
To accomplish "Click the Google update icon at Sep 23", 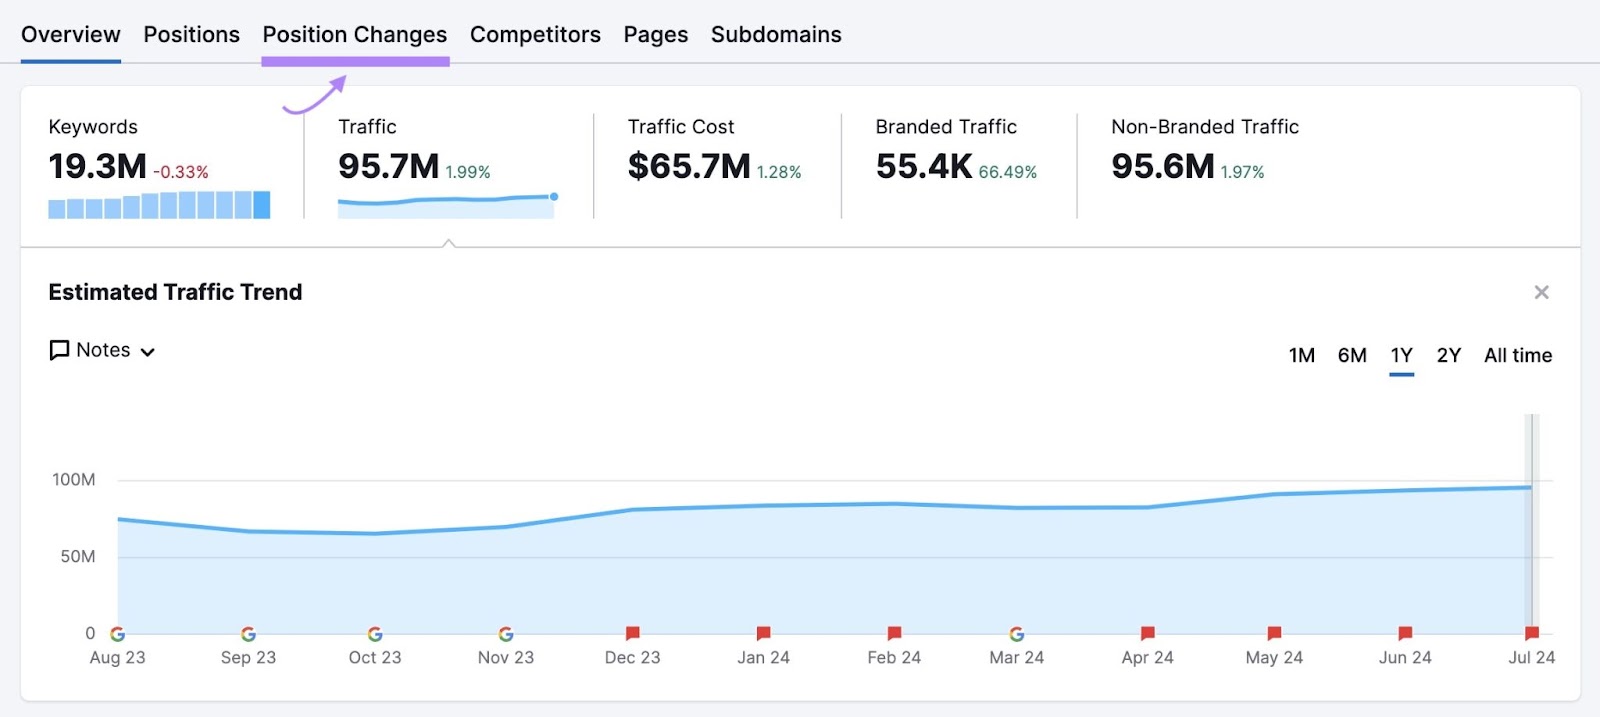I will tap(248, 634).
